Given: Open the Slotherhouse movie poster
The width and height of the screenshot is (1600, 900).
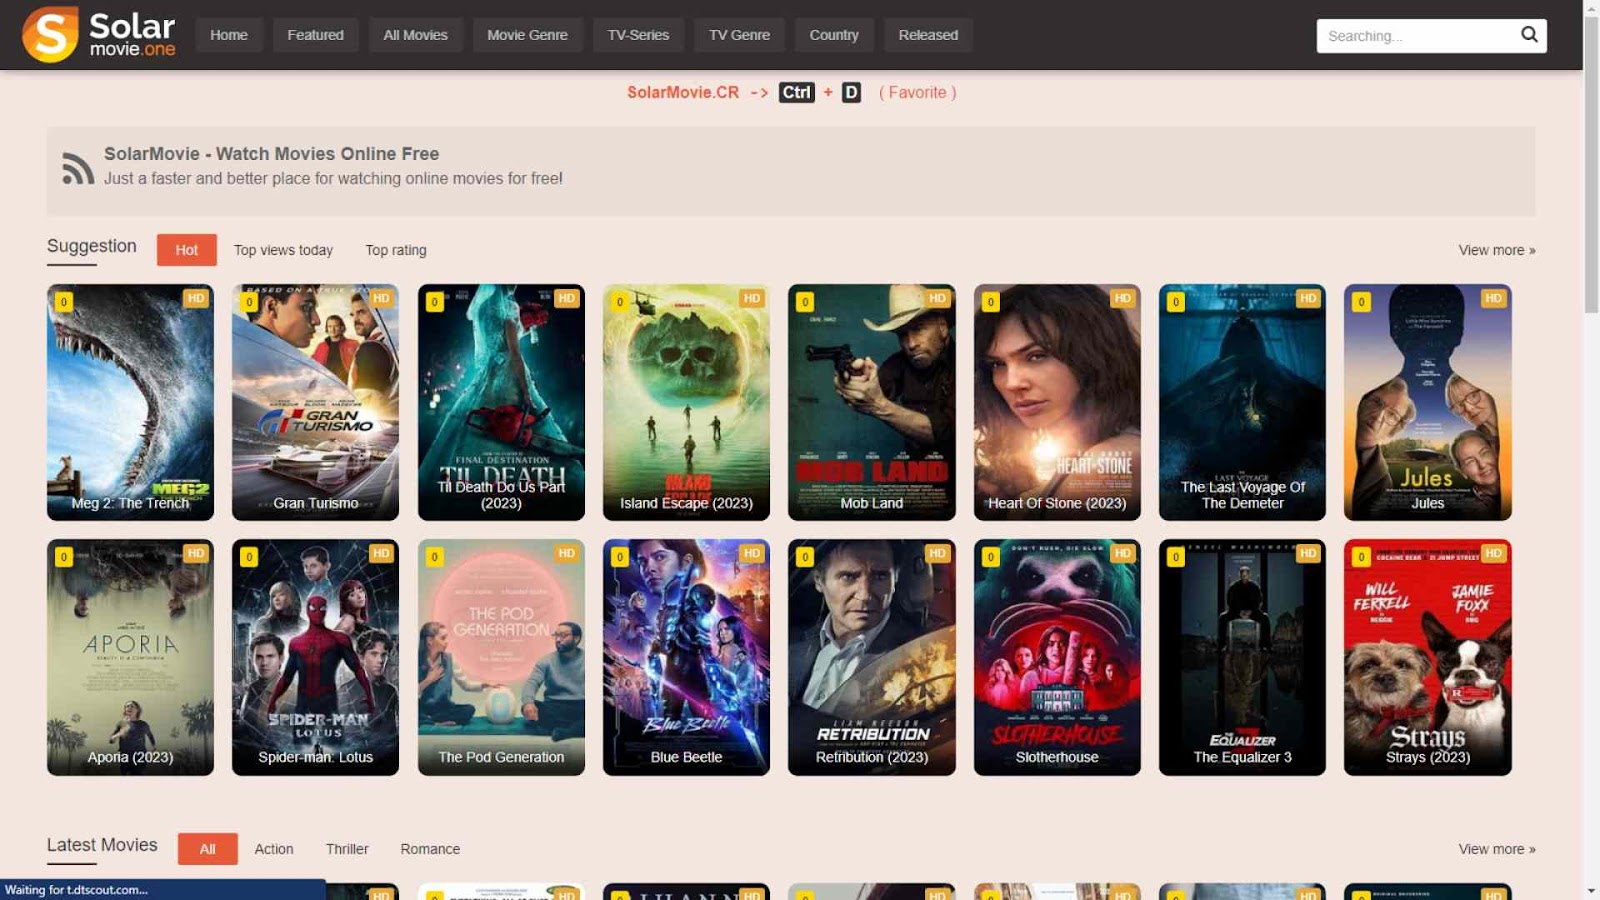Looking at the screenshot, I should click(x=1057, y=657).
